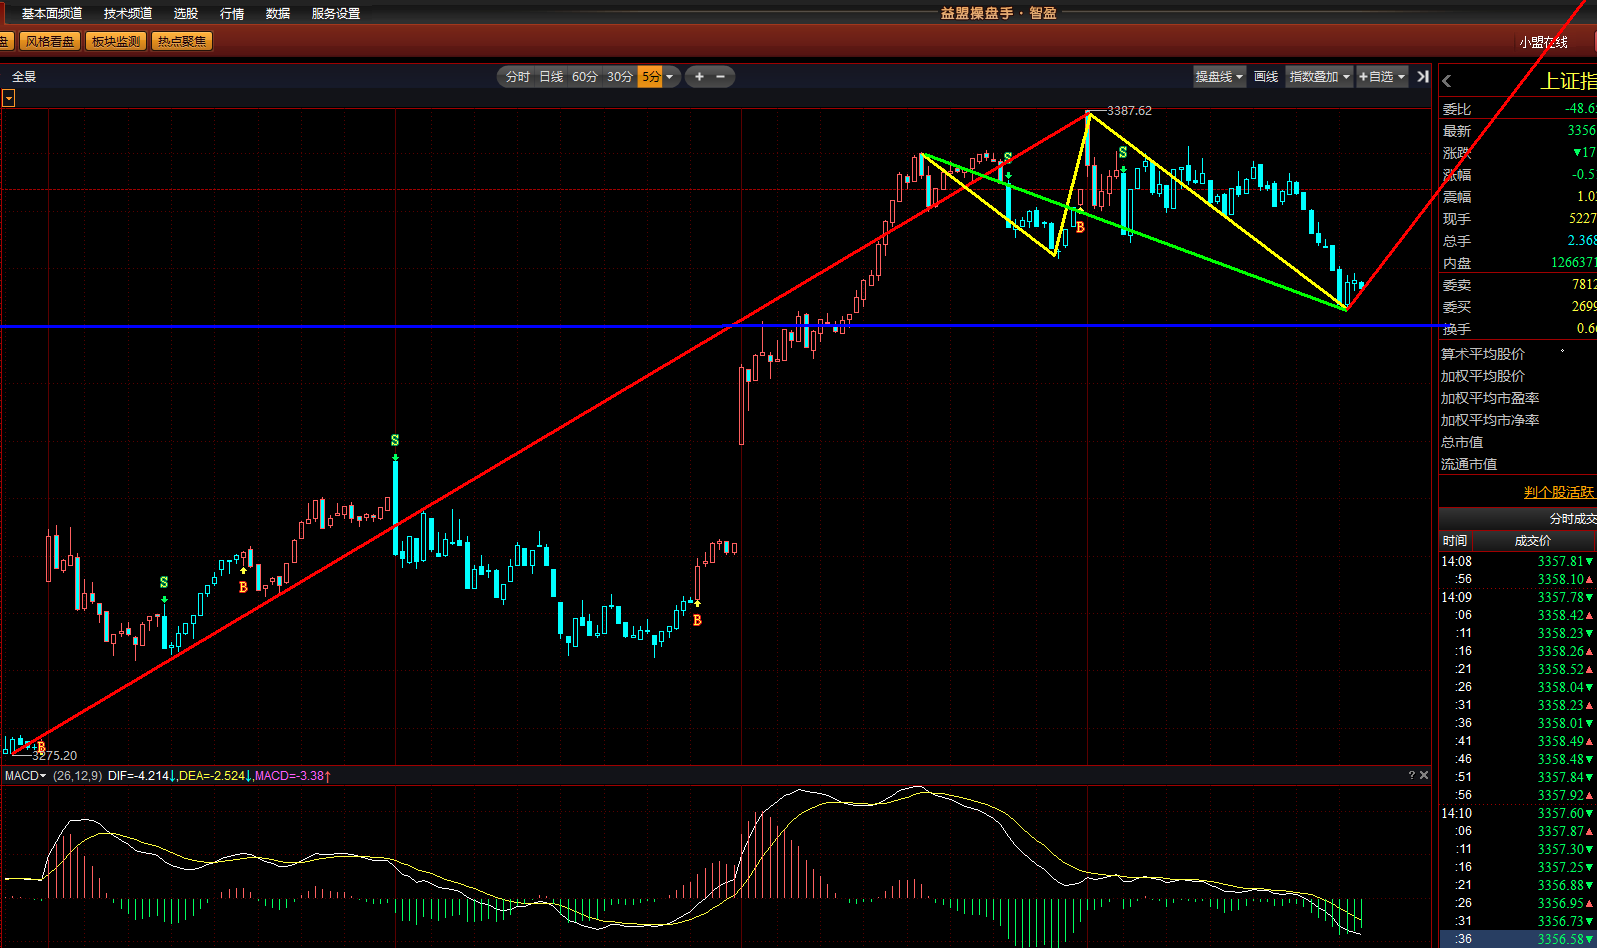Close the MACD indicator panel
Viewport: 1597px width, 948px height.
click(x=1424, y=775)
